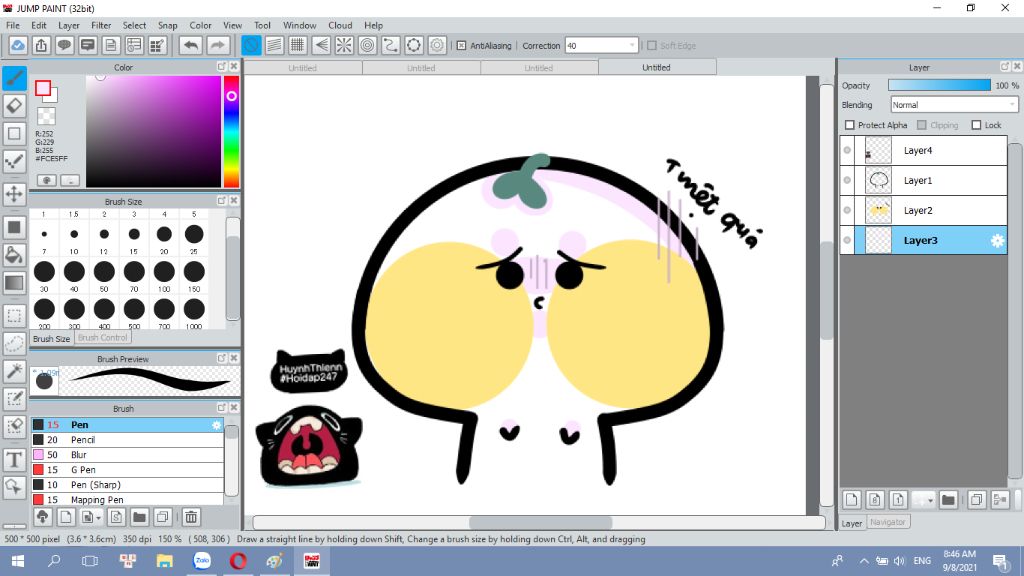Open Layer3 settings gear
The width and height of the screenshot is (1024, 576).
click(x=997, y=240)
